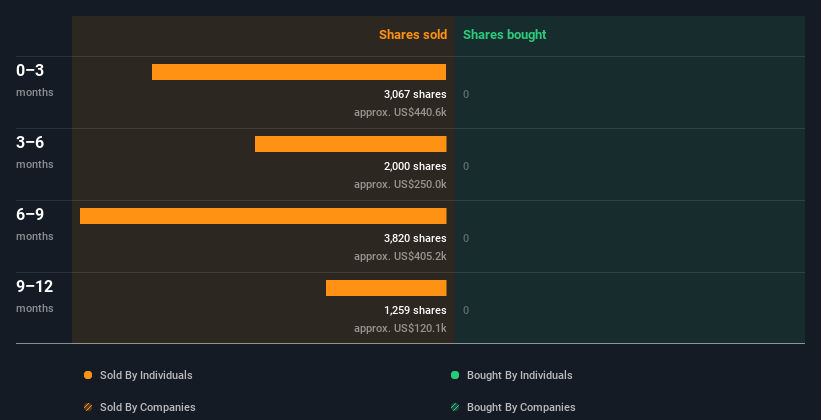
Task: Click the 3,820 shares value
Action: tap(415, 238)
